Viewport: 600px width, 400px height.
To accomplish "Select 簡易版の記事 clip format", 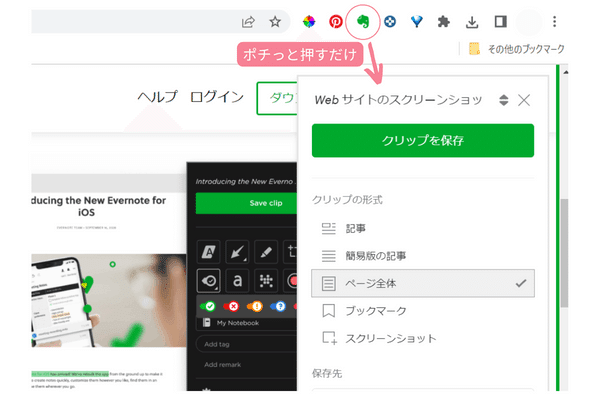I will (423, 256).
